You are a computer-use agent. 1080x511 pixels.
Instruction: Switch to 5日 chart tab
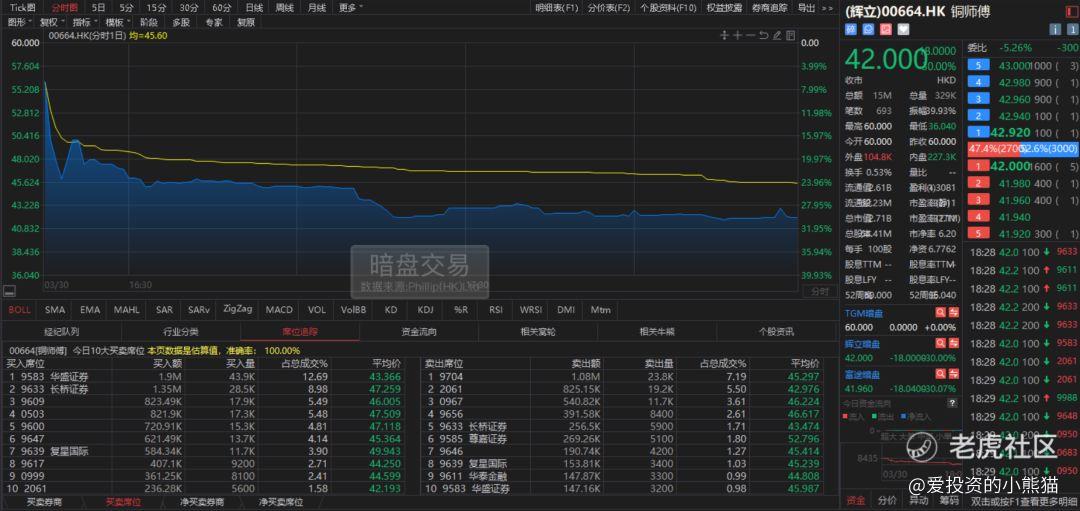(x=98, y=8)
